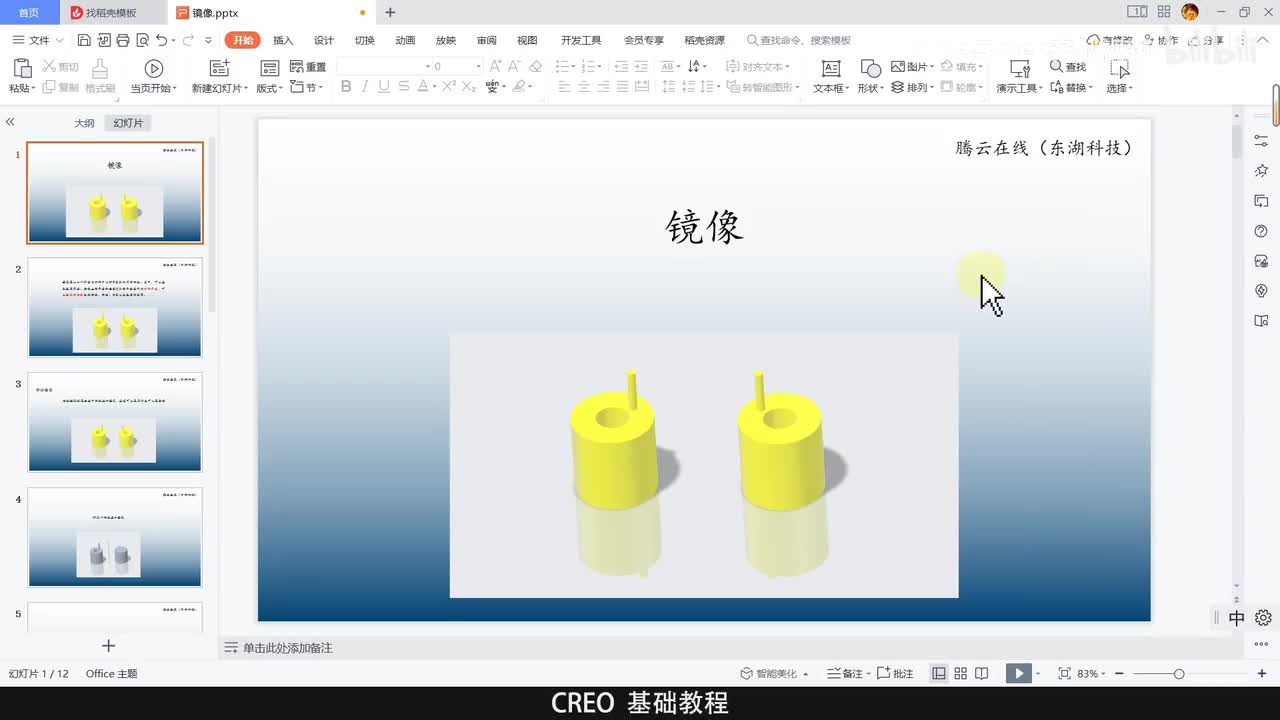The width and height of the screenshot is (1280, 720).
Task: Toggle Strikethrough formatting
Action: [403, 87]
